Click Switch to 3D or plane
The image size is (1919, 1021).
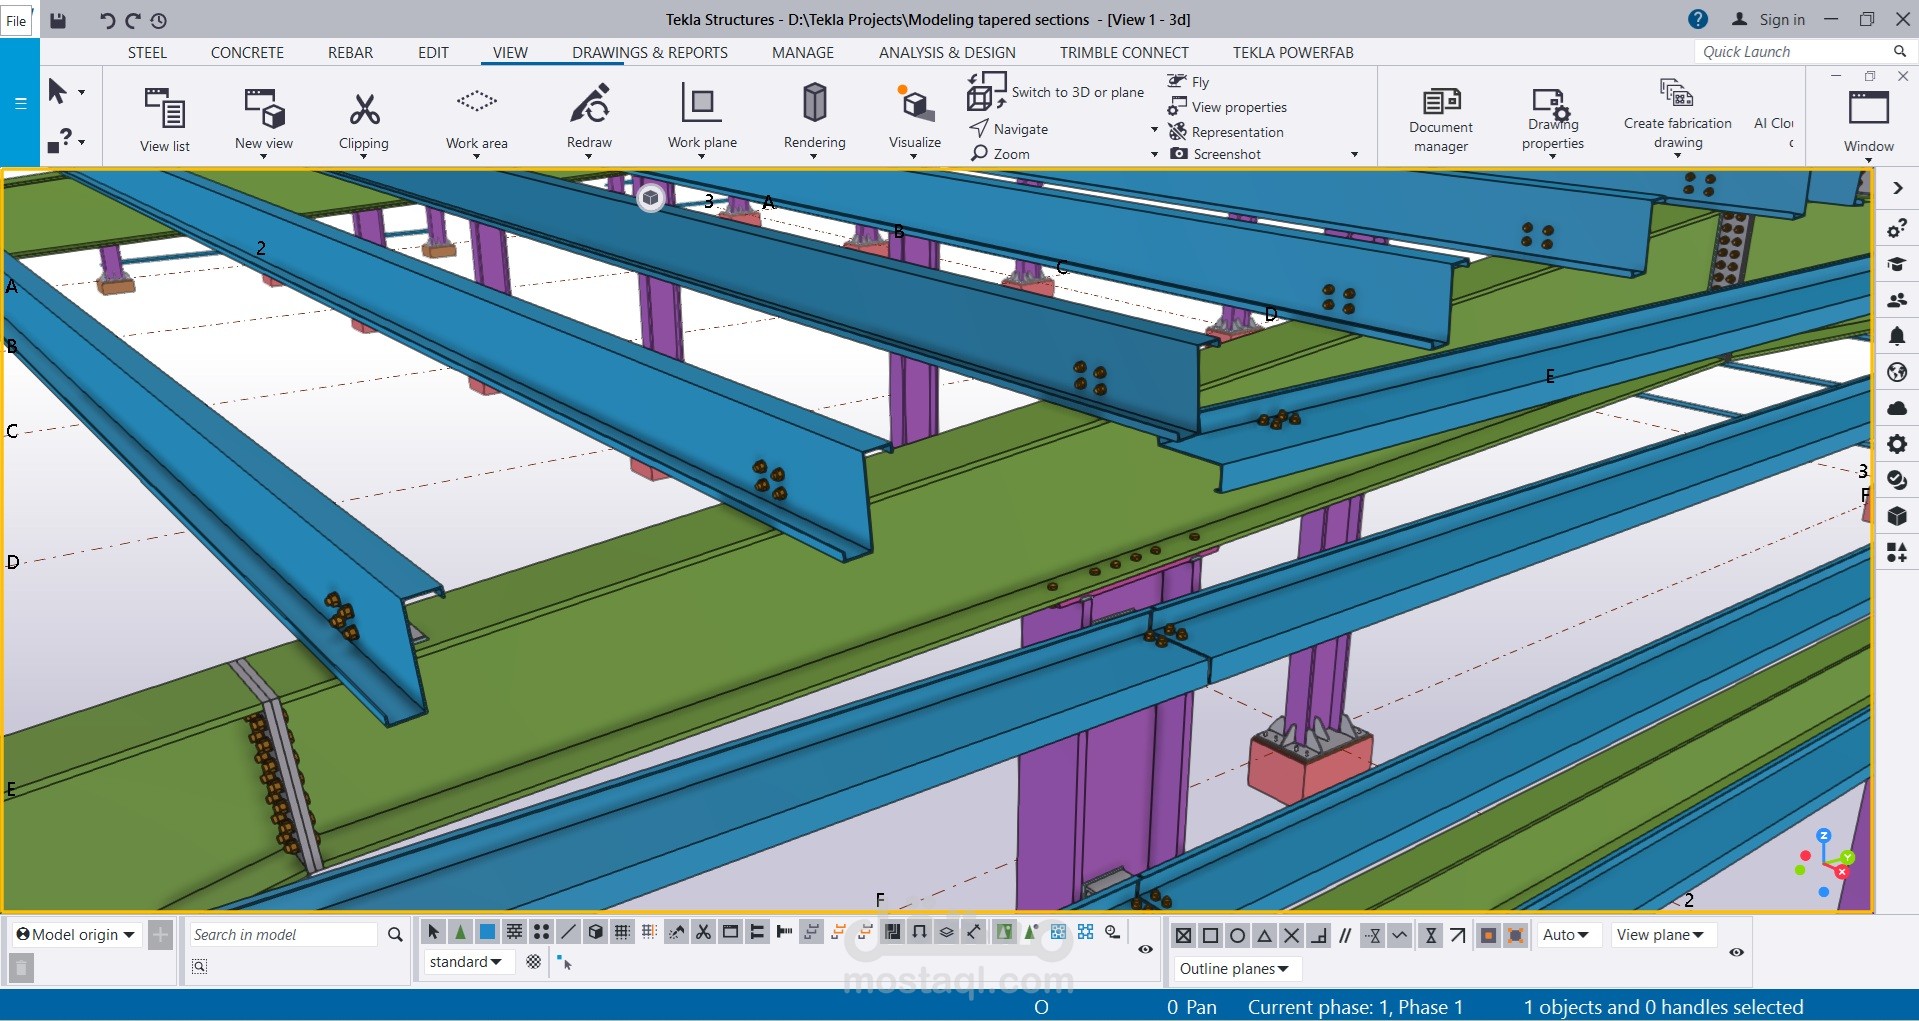[x=1077, y=92]
